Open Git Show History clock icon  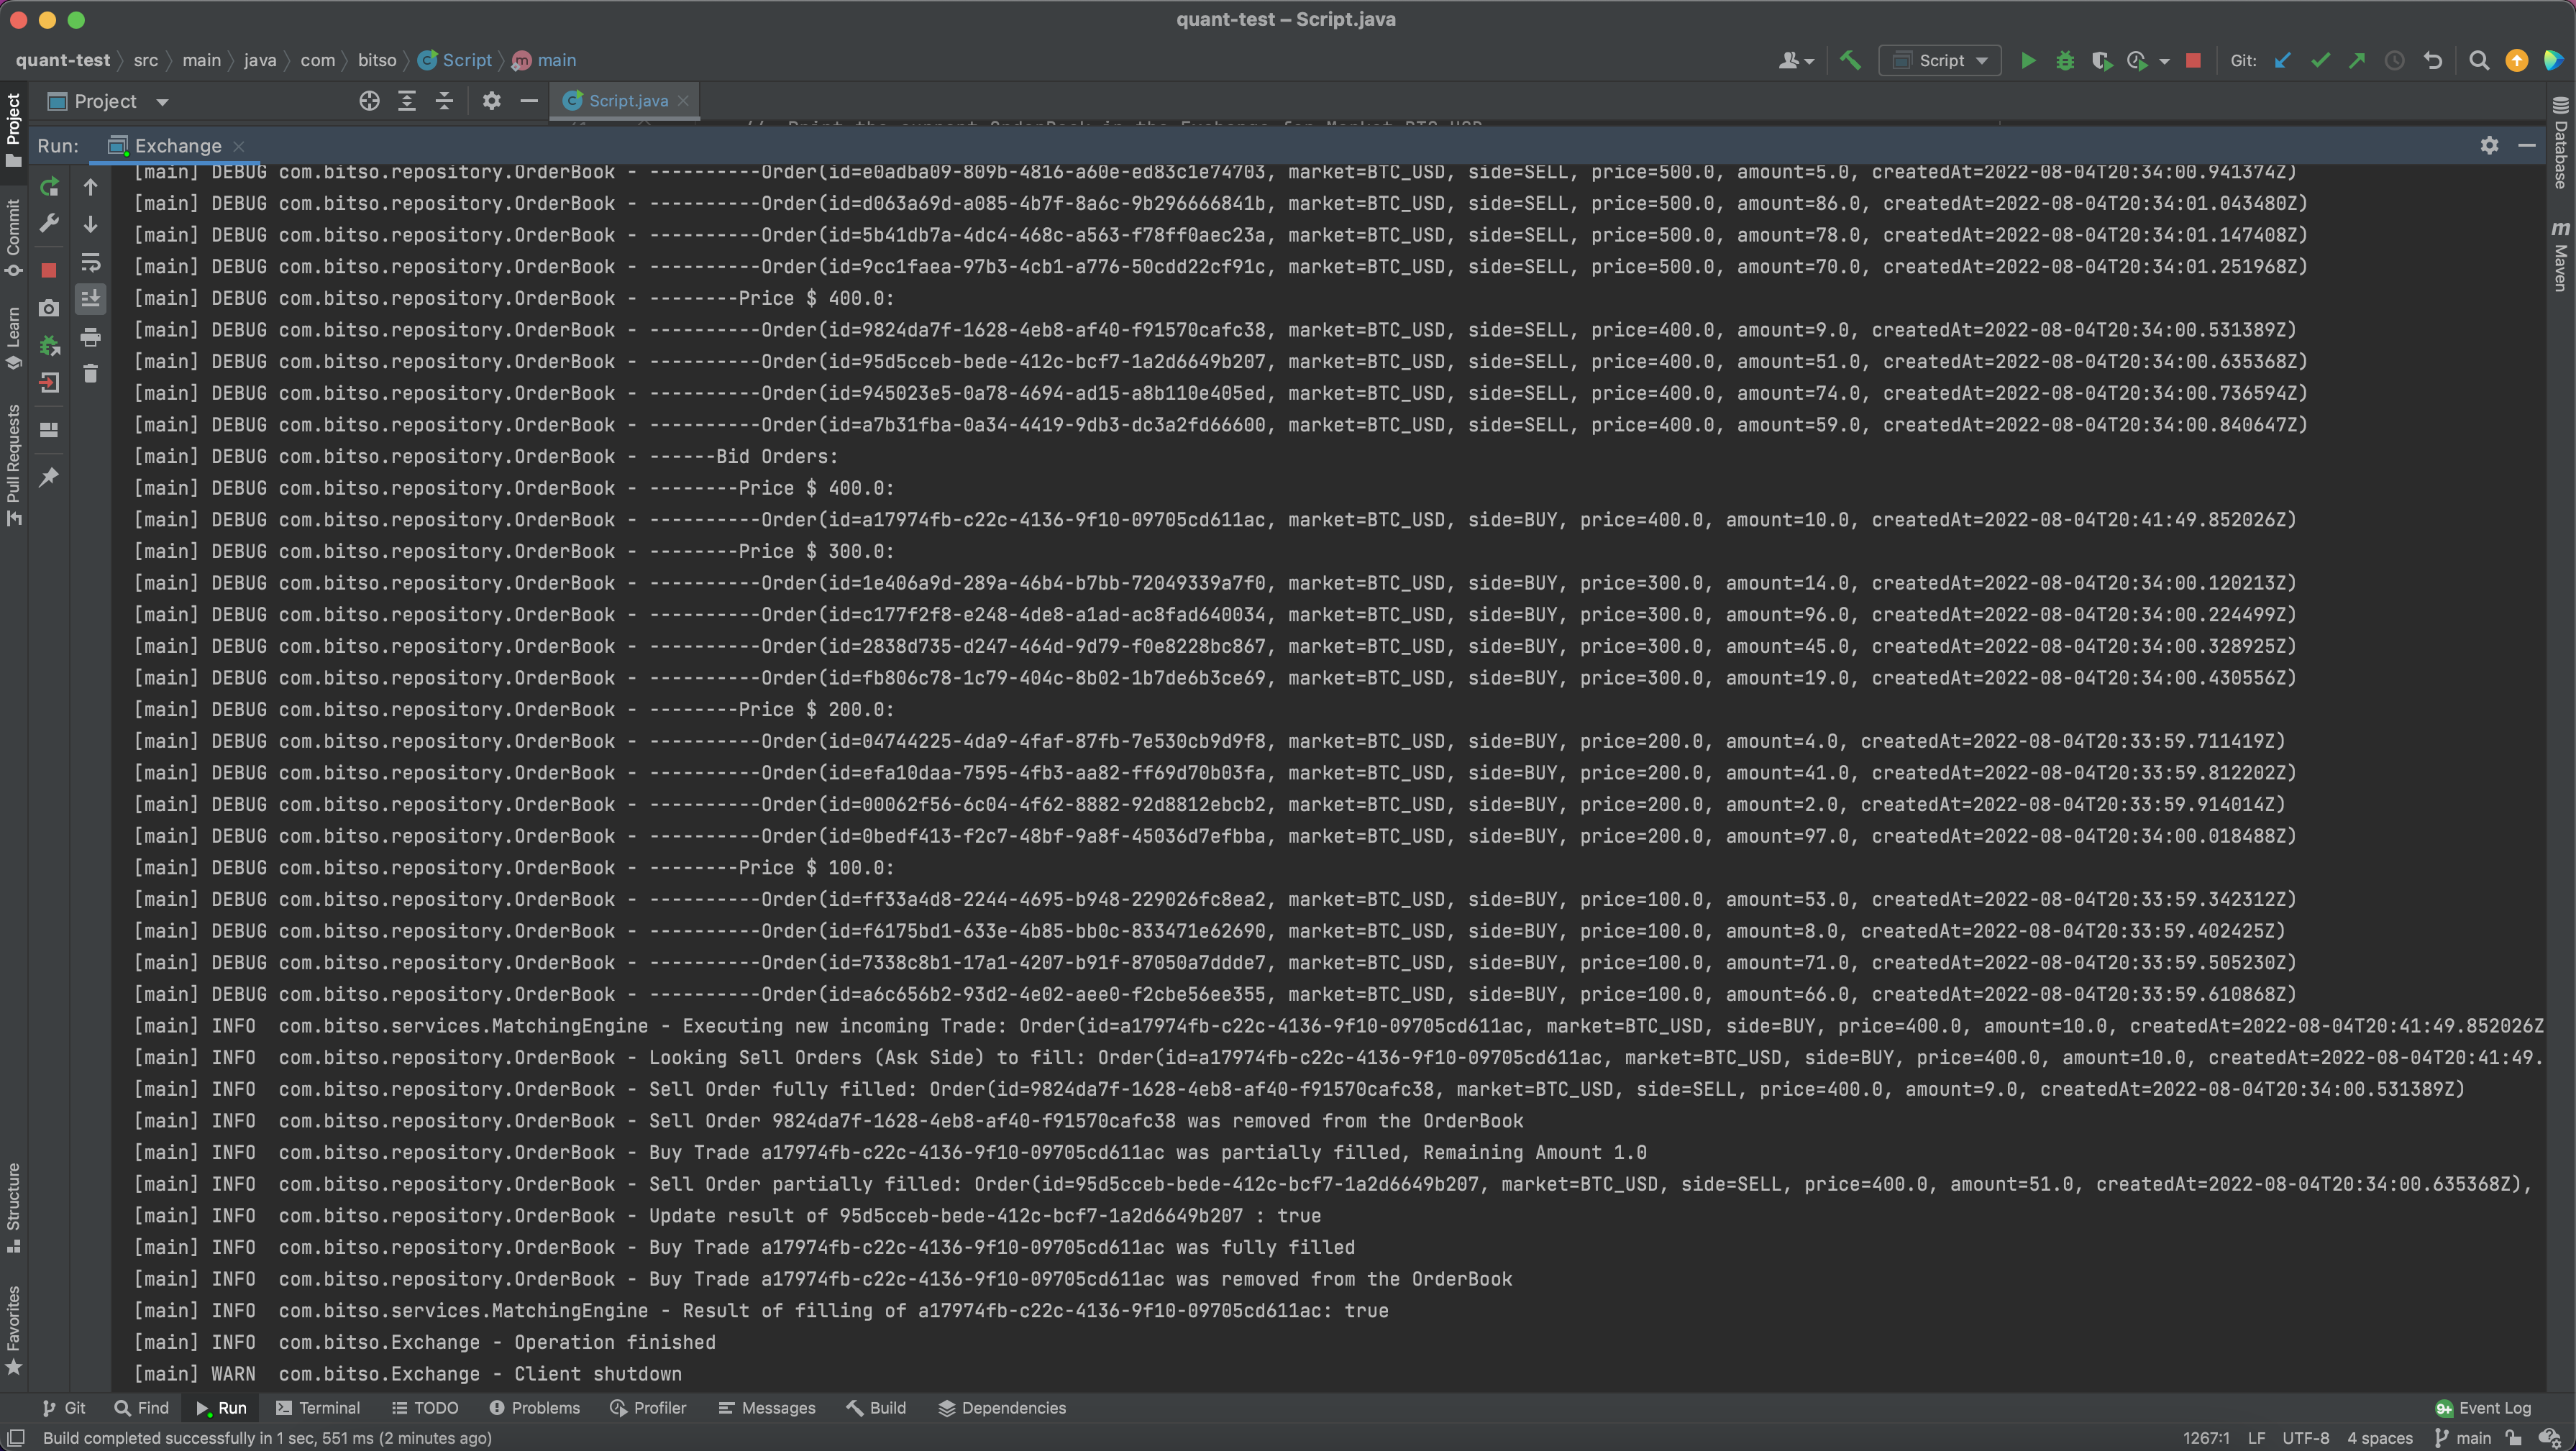tap(2394, 61)
